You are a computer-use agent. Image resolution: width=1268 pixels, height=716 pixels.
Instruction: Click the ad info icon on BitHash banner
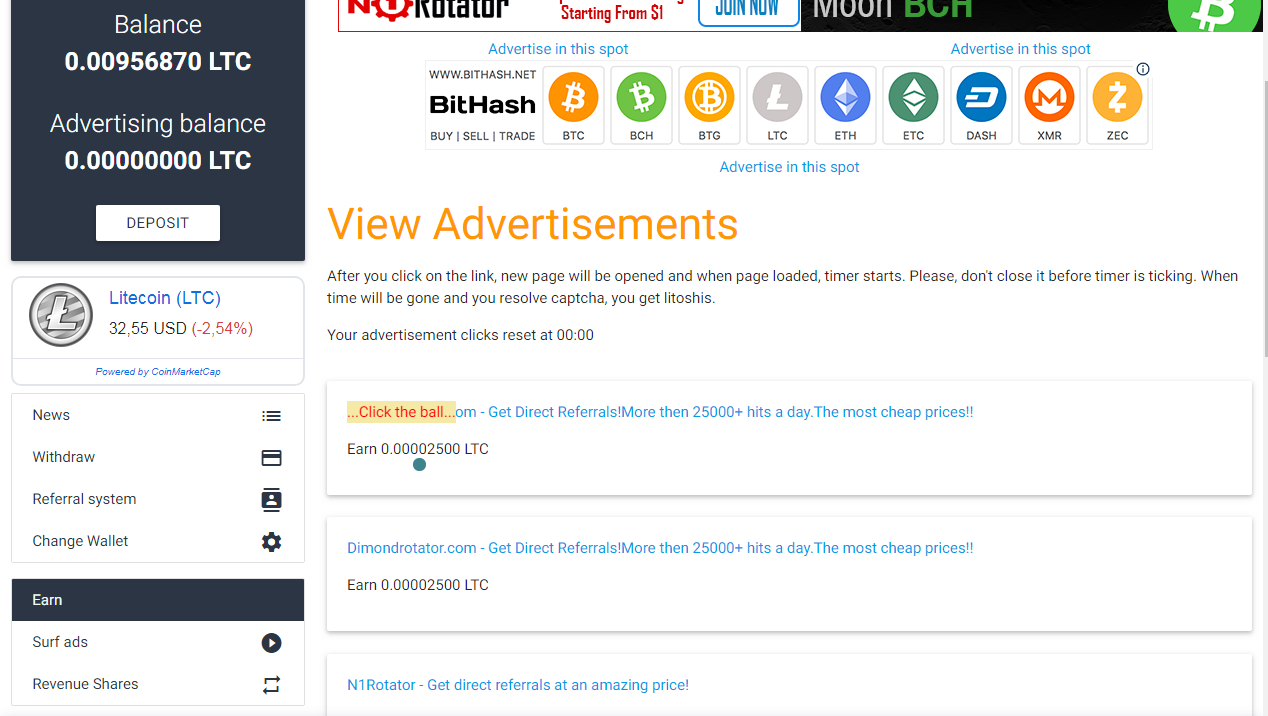point(1143,69)
